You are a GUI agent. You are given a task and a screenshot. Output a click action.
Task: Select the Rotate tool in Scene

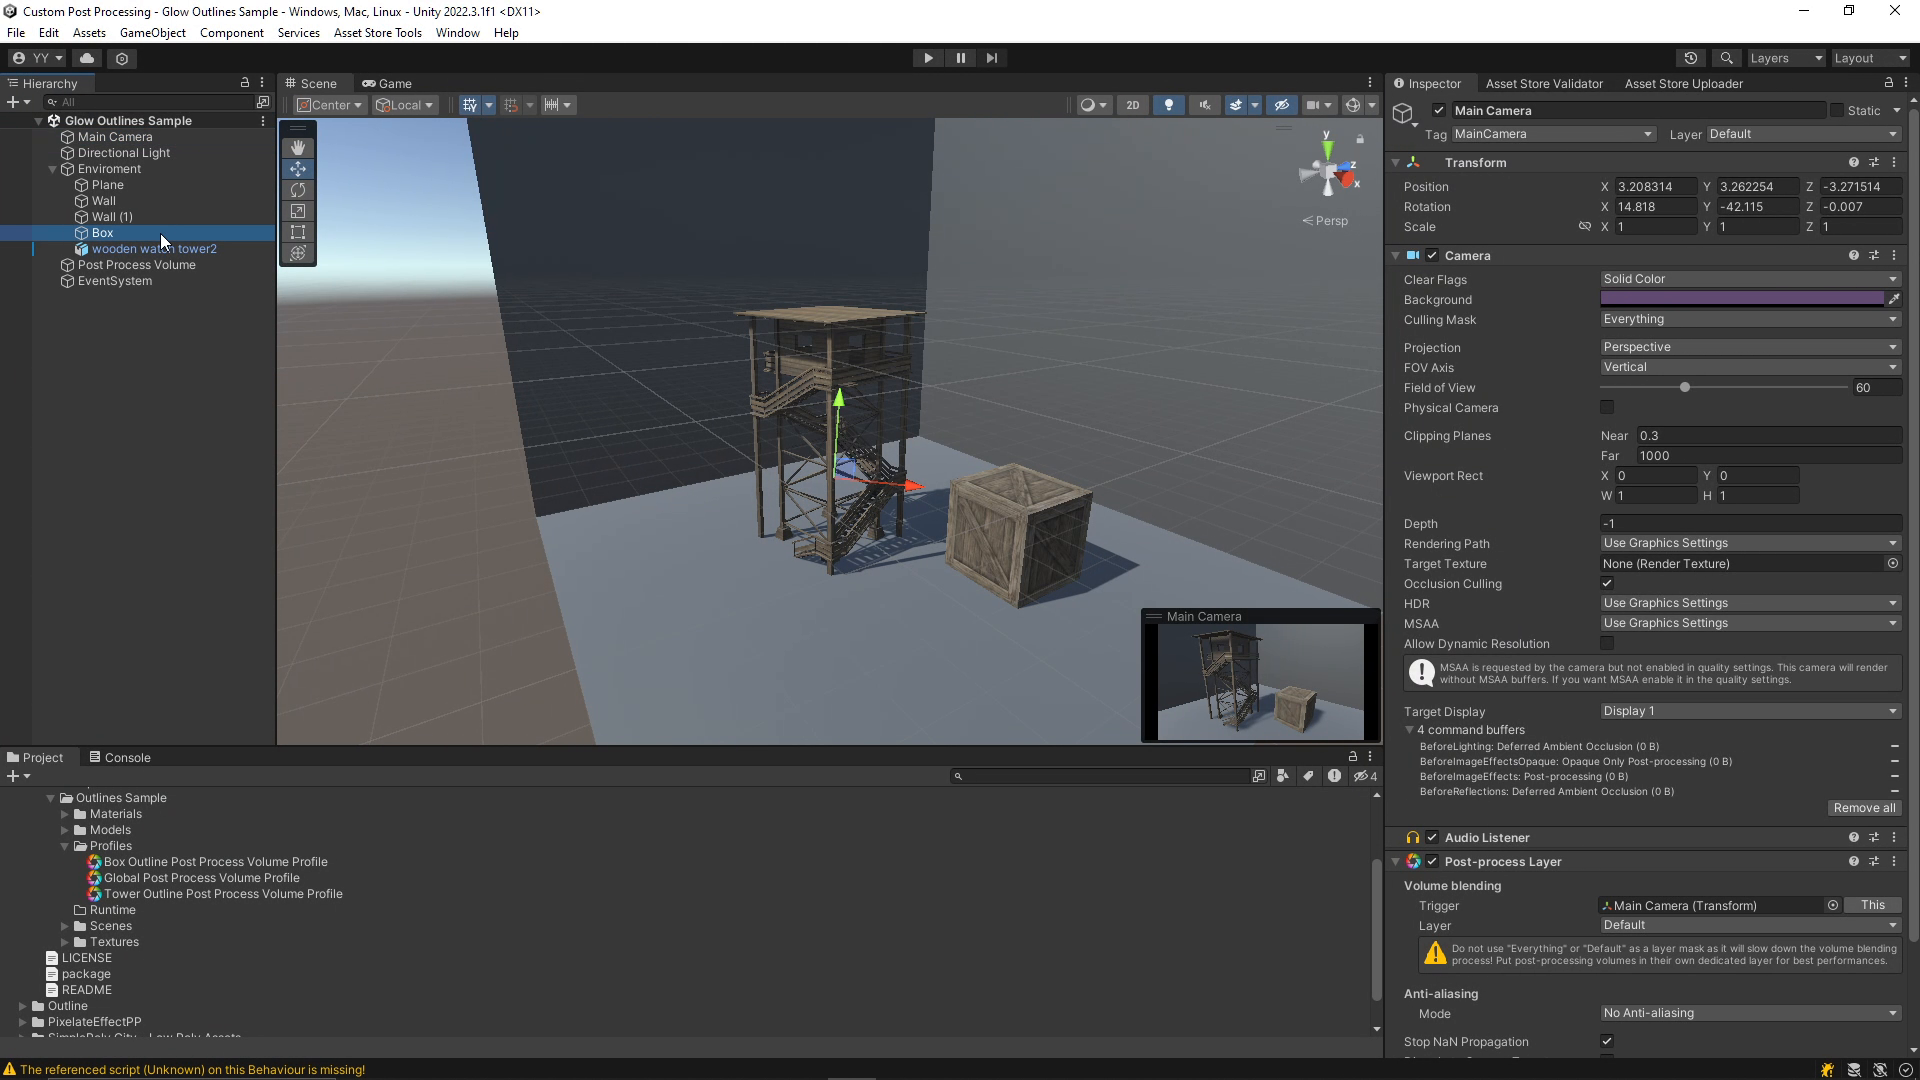click(x=298, y=190)
